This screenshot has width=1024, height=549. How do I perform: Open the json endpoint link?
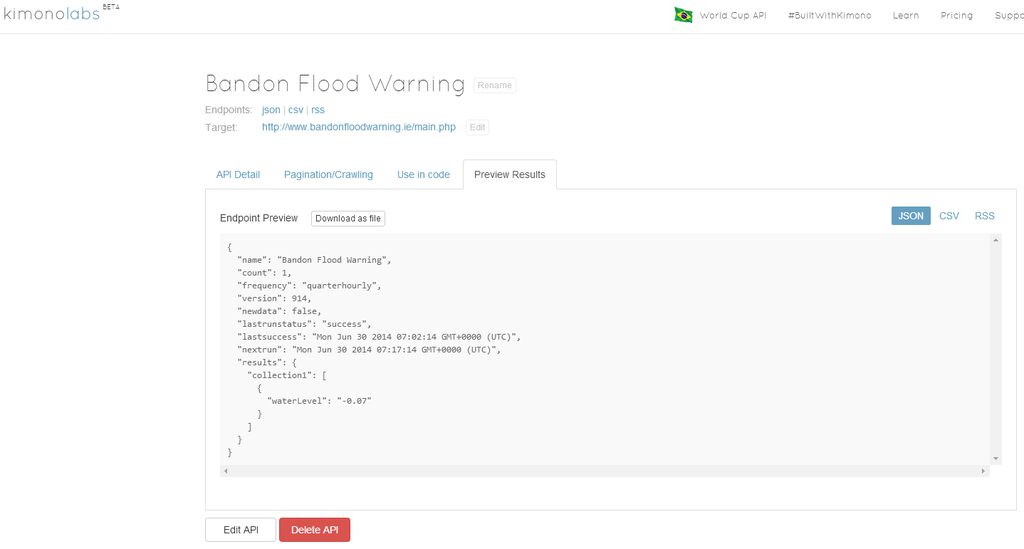pyautogui.click(x=271, y=110)
